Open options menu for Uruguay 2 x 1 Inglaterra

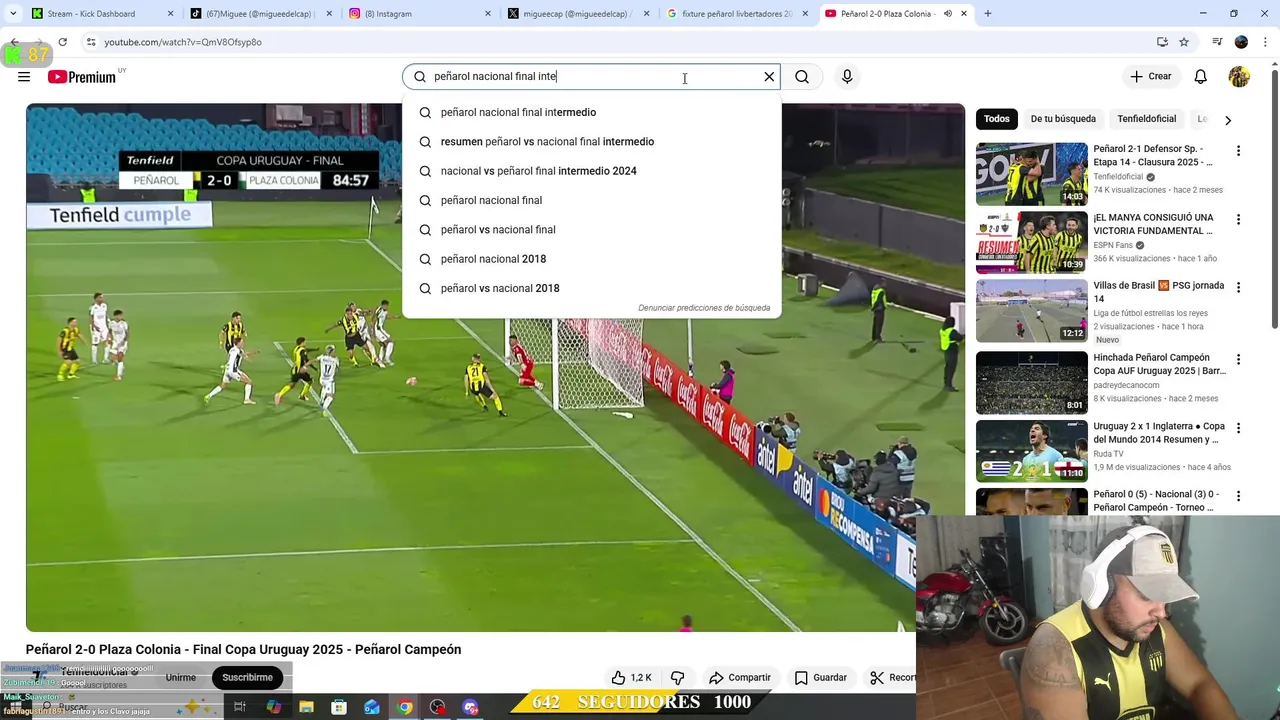[1238, 428]
